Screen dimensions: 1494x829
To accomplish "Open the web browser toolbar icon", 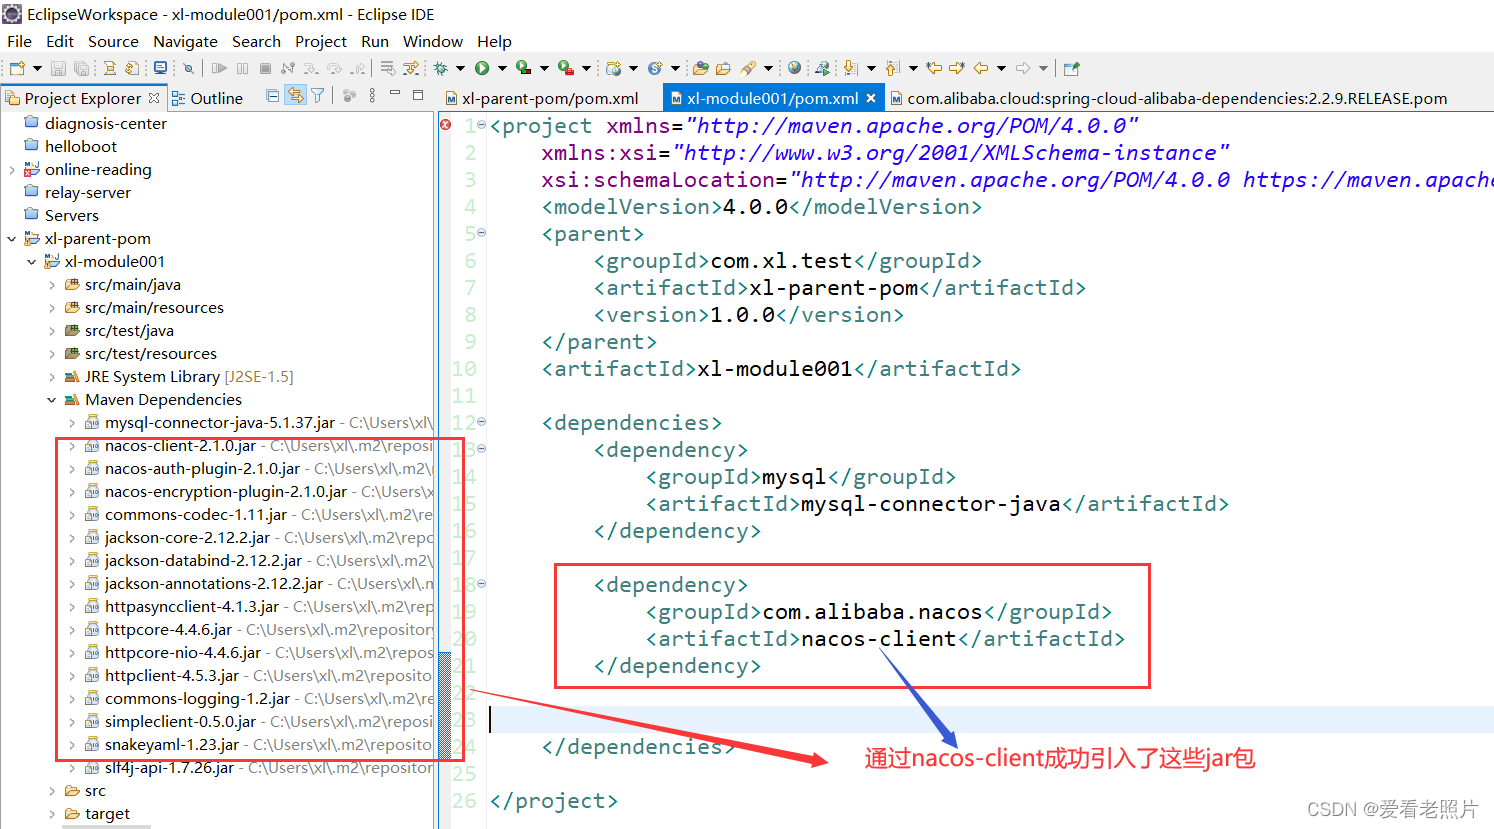I will click(794, 68).
